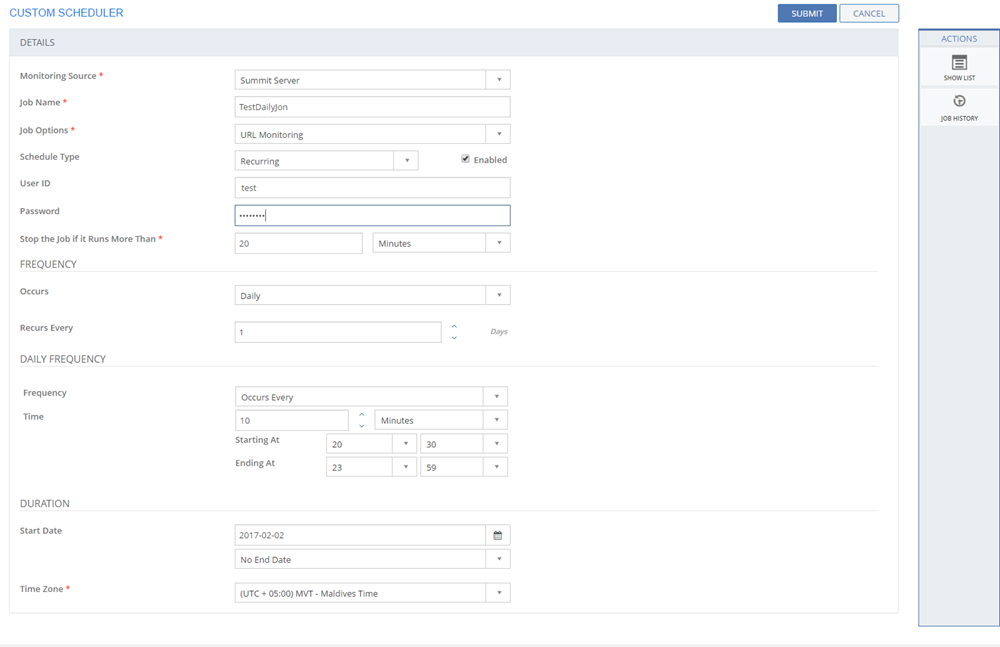Viewport: 1000px width, 647px height.
Task: Increase the Recurs Every days value
Action: coord(454,326)
